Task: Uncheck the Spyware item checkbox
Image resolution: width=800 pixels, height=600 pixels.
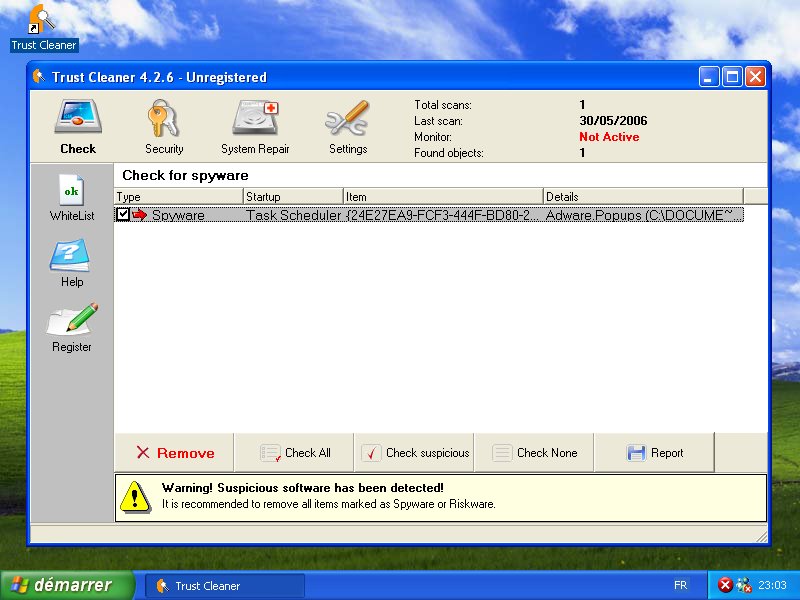Action: pos(122,214)
